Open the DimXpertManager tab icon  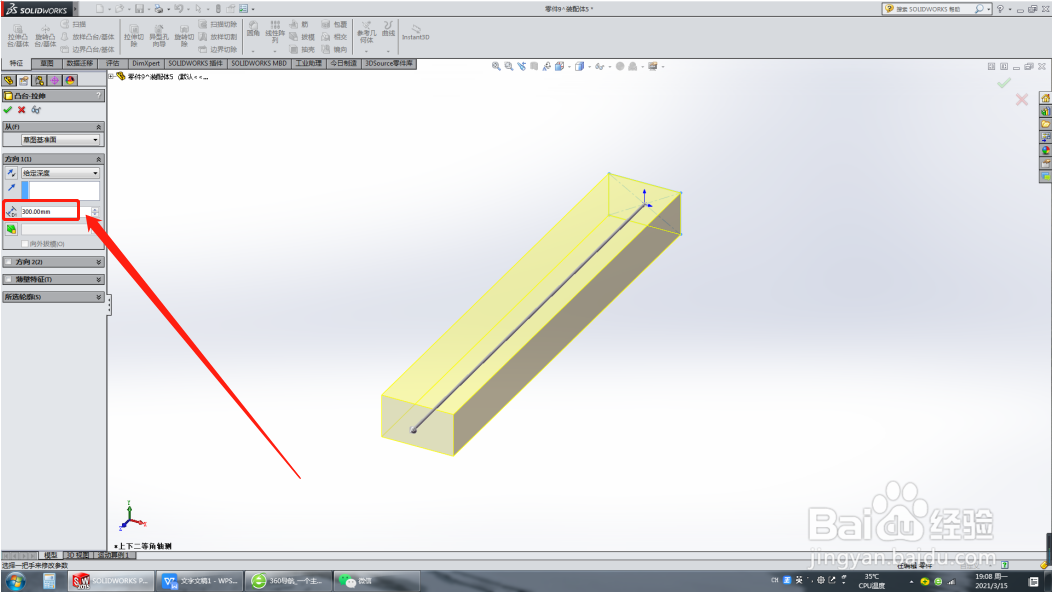[x=55, y=81]
